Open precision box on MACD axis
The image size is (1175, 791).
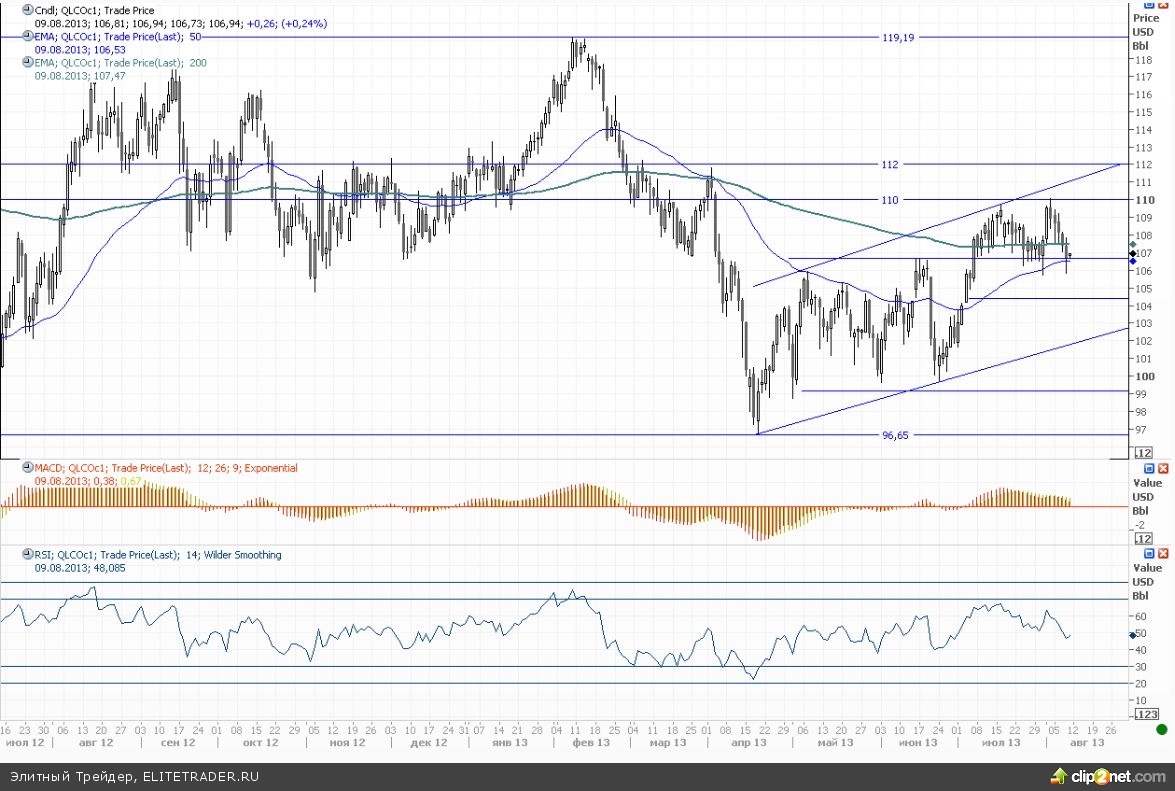tap(1142, 538)
